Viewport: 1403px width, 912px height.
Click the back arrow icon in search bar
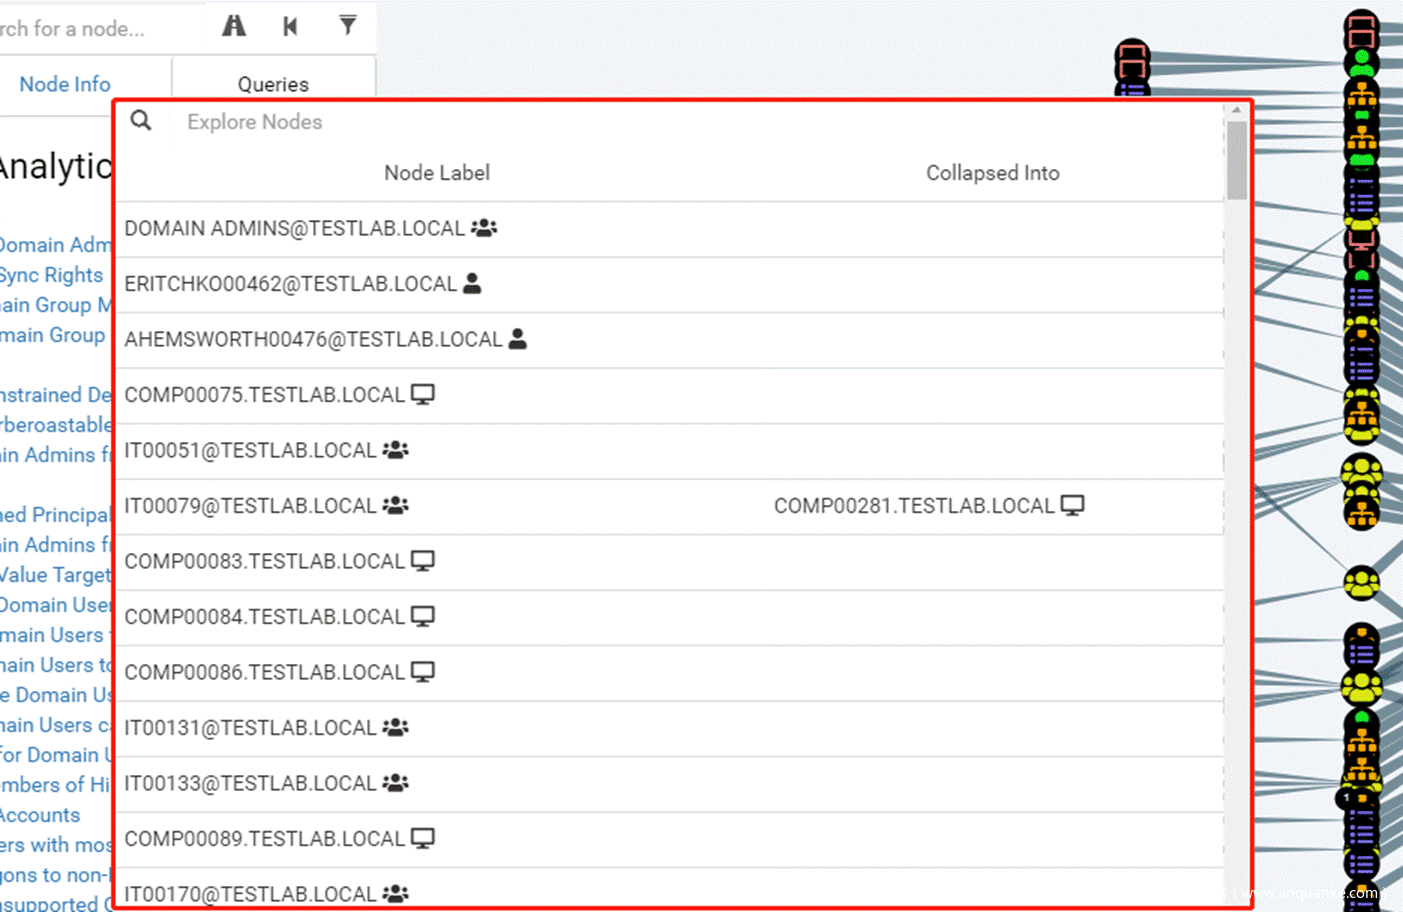pos(290,26)
